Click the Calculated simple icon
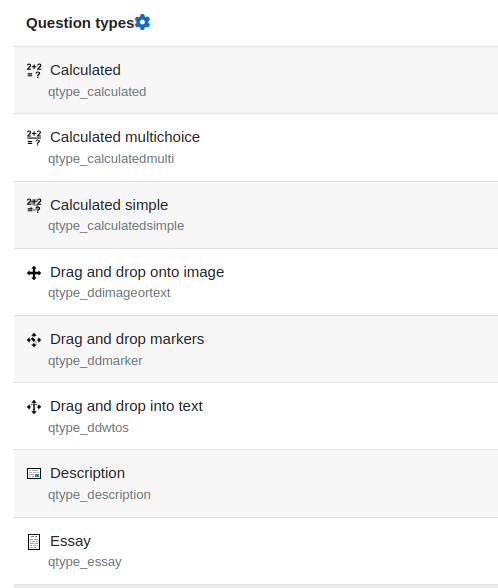This screenshot has width=498, height=588. point(34,205)
